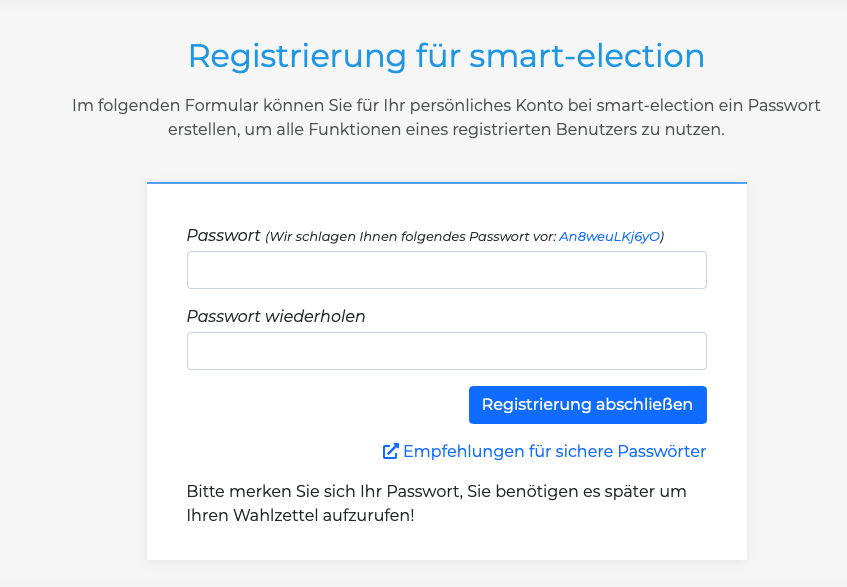Image resolution: width=847 pixels, height=587 pixels.
Task: Click the blue top border of the form card
Action: (x=446, y=183)
